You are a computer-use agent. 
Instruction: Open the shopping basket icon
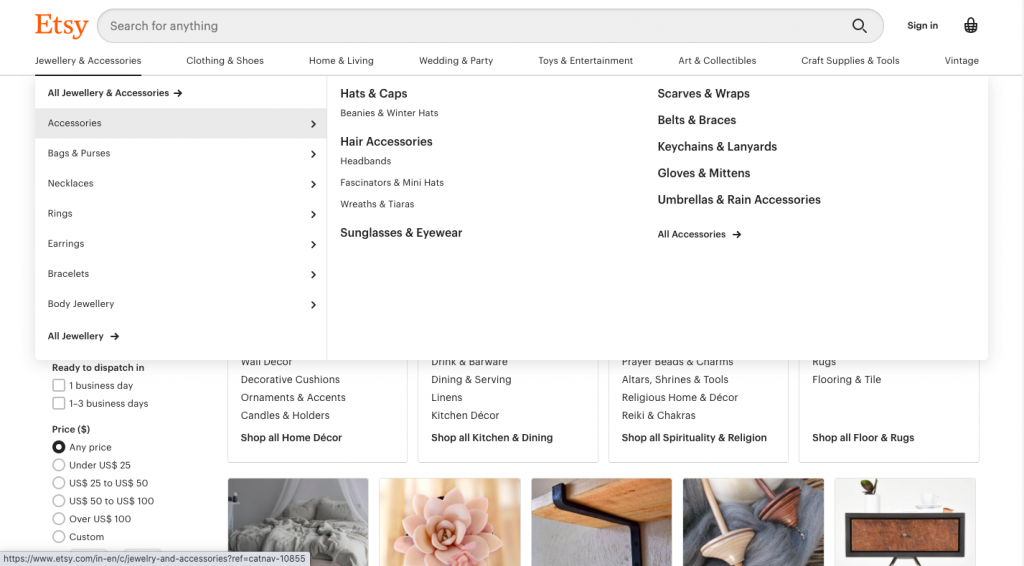coord(970,26)
